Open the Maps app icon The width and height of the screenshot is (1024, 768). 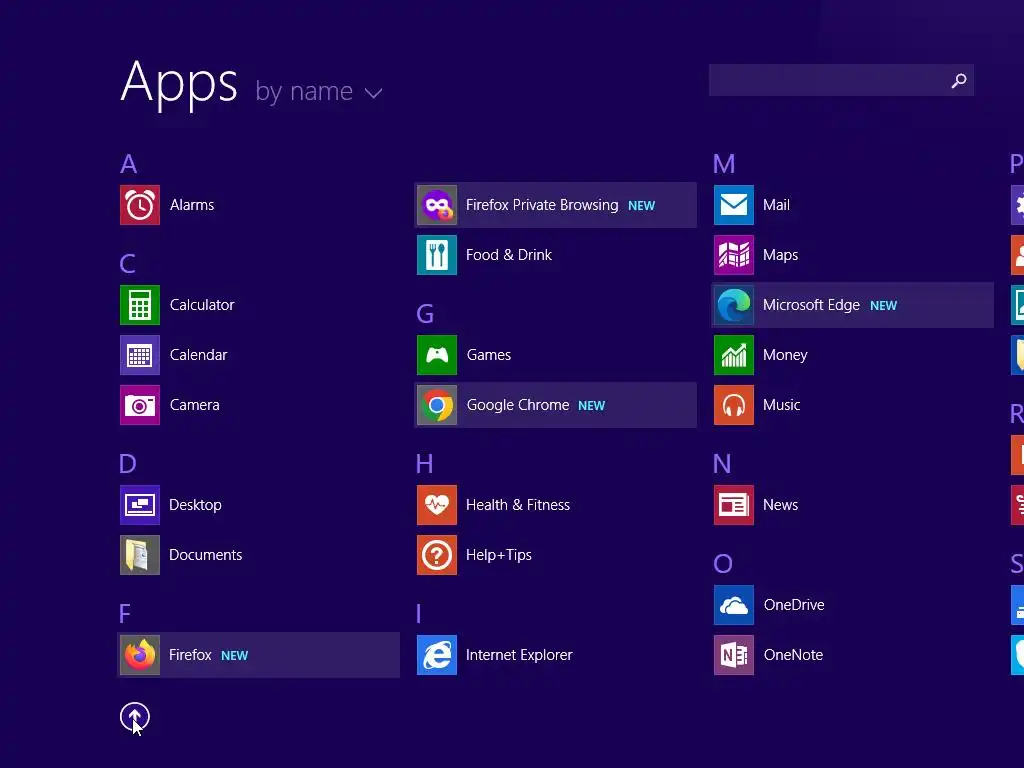pos(734,255)
